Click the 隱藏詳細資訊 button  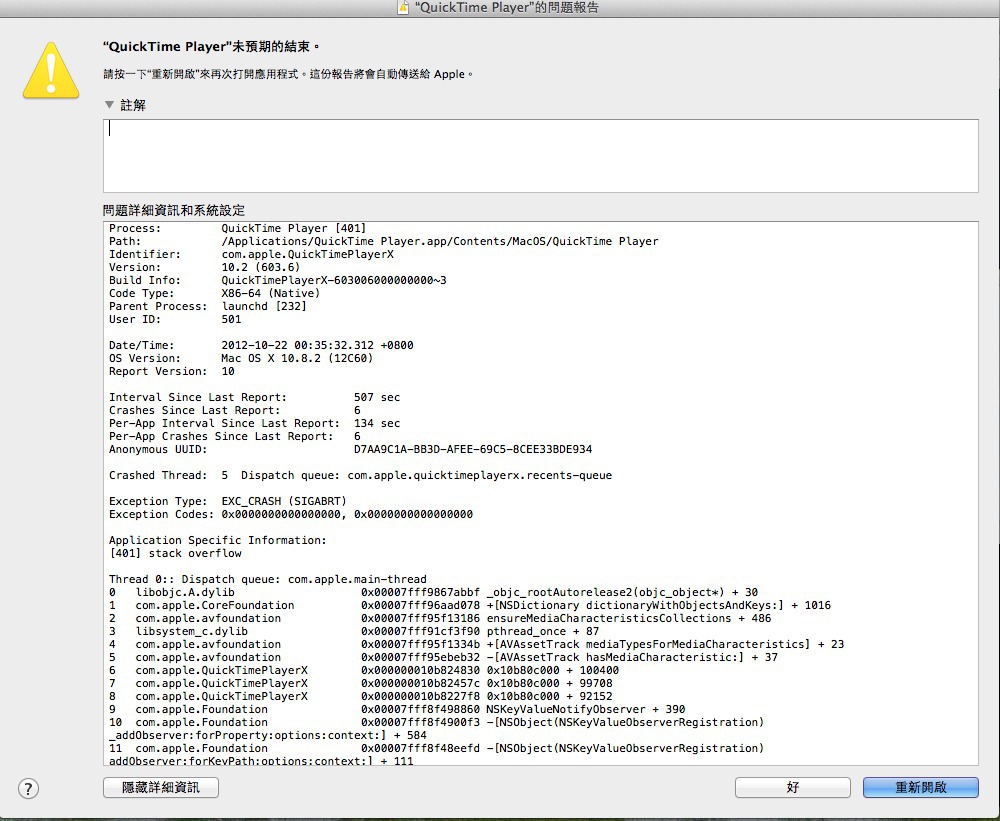(x=161, y=787)
